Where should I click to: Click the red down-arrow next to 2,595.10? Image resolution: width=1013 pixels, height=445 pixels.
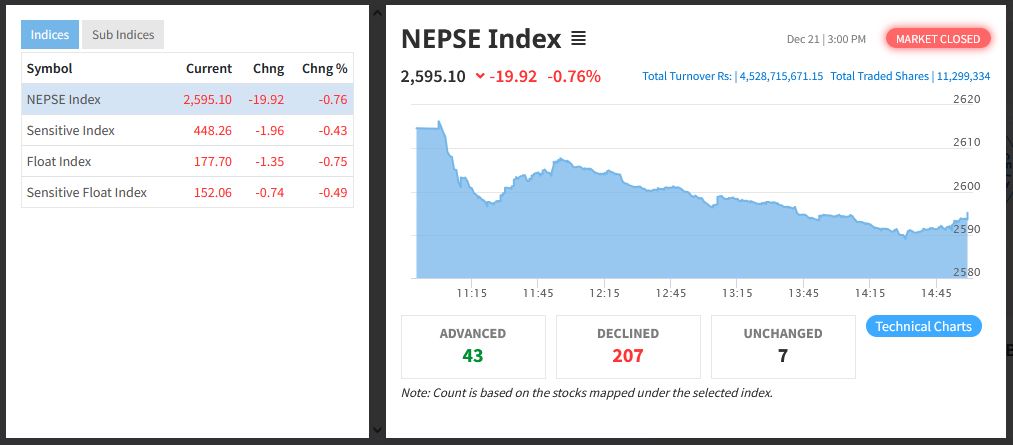pos(480,76)
